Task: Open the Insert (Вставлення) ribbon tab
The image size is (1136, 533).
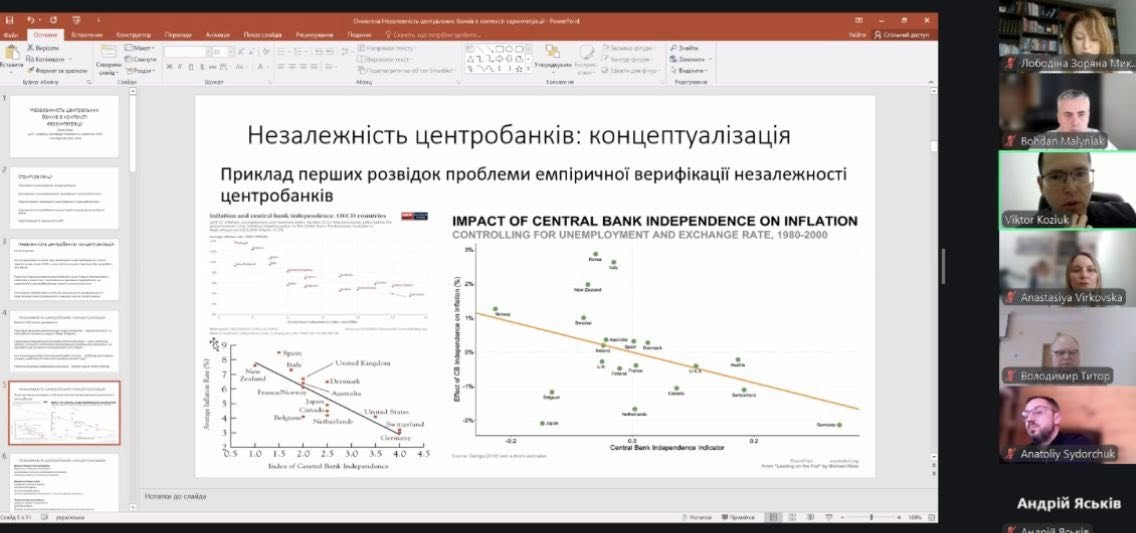Action: coord(87,34)
